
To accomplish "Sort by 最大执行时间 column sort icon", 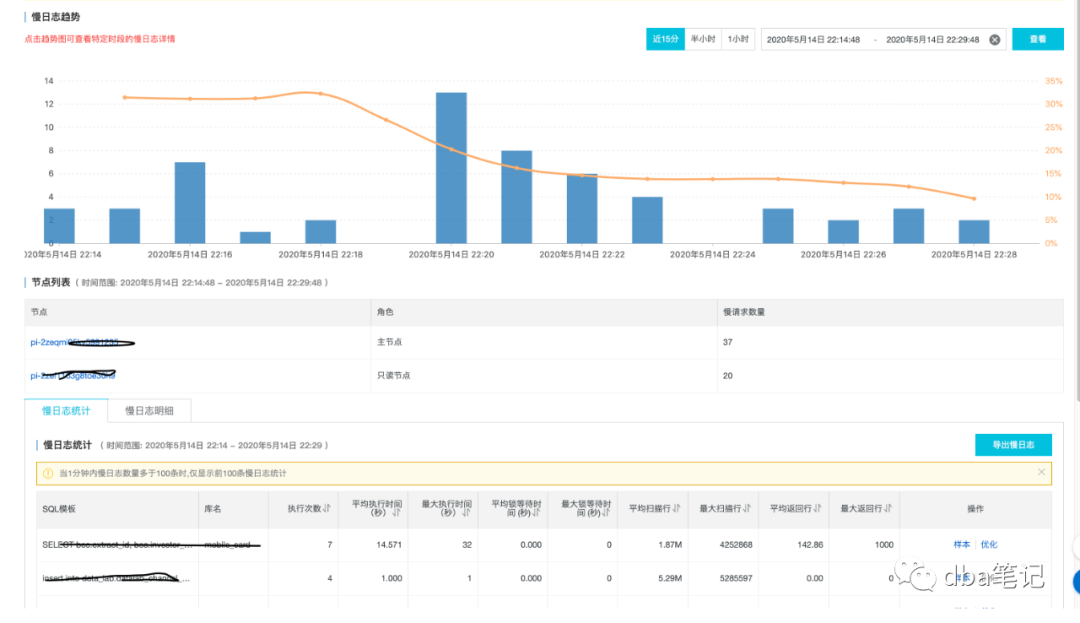I will pyautogui.click(x=466, y=515).
